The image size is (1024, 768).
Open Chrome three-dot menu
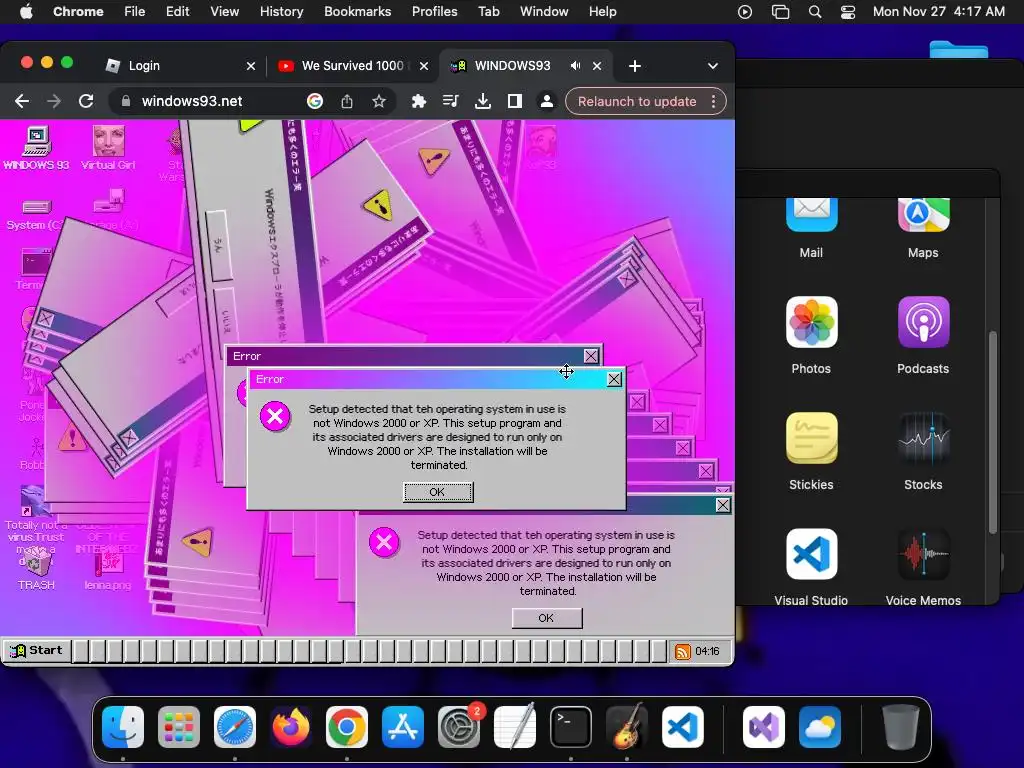[714, 101]
